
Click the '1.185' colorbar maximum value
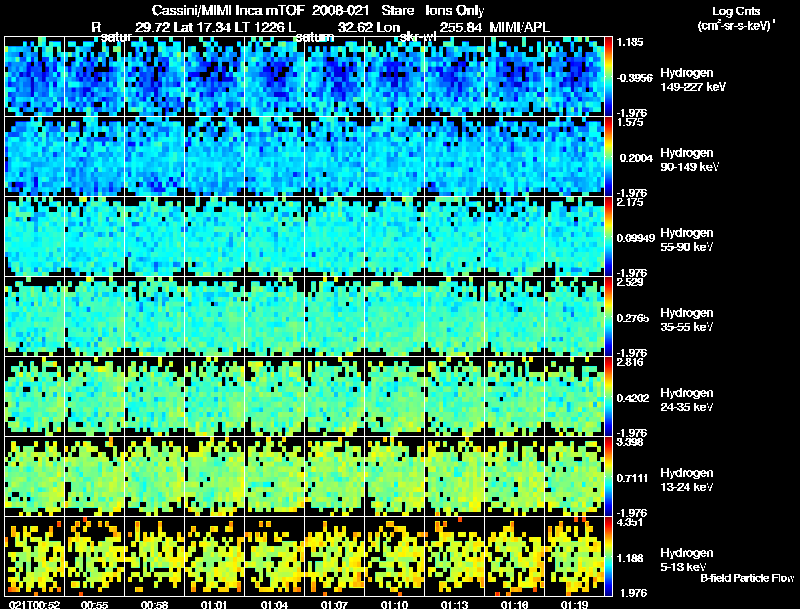630,42
